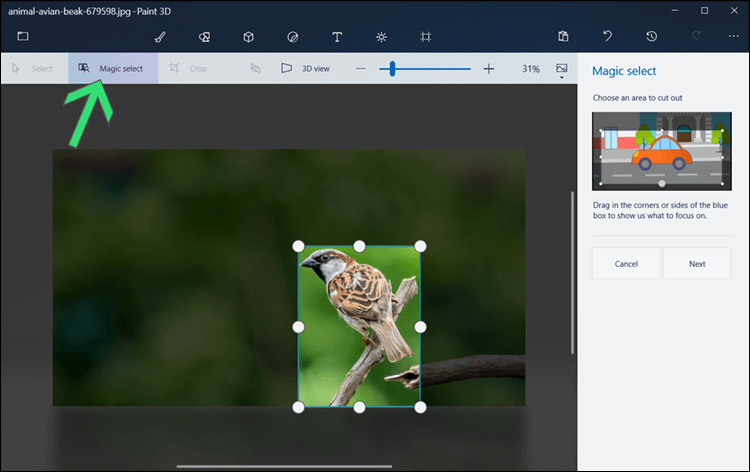Click the right-middle selection handle
Viewport: 750px width, 472px height.
coord(420,327)
